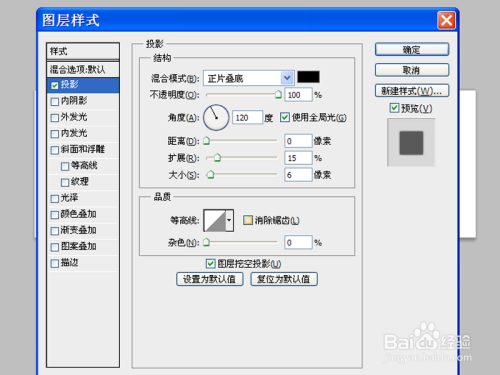Click the 扩展 slider handle
Viewport: 500px width, 375px height.
click(217, 157)
